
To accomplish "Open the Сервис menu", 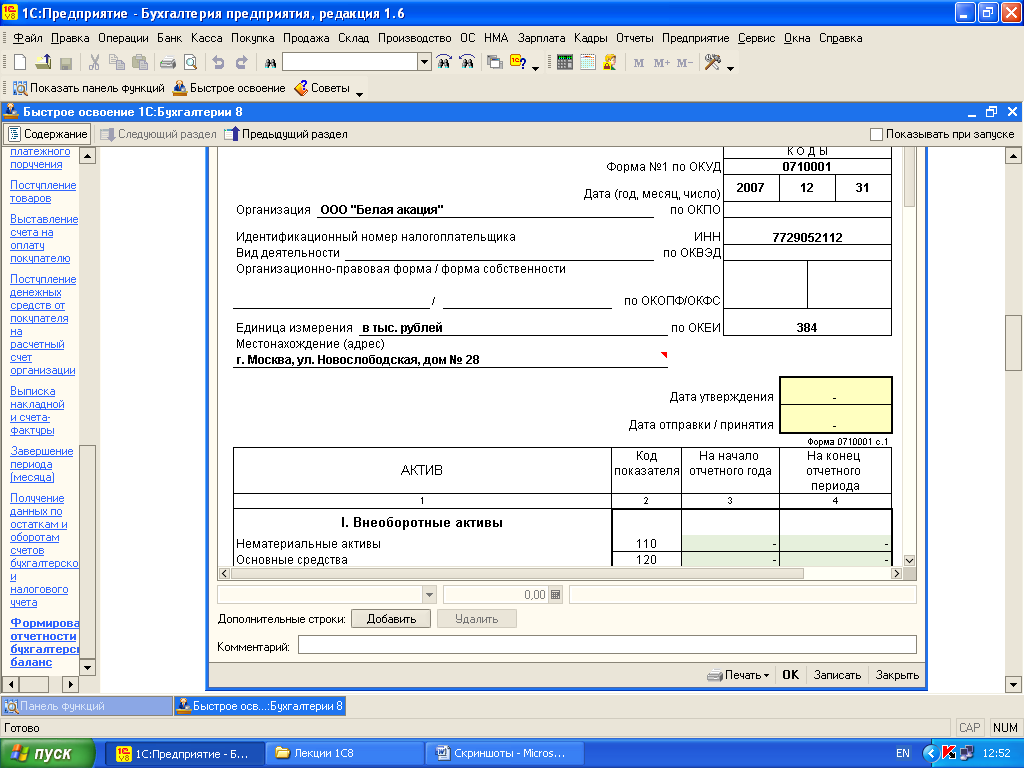I will coord(756,38).
